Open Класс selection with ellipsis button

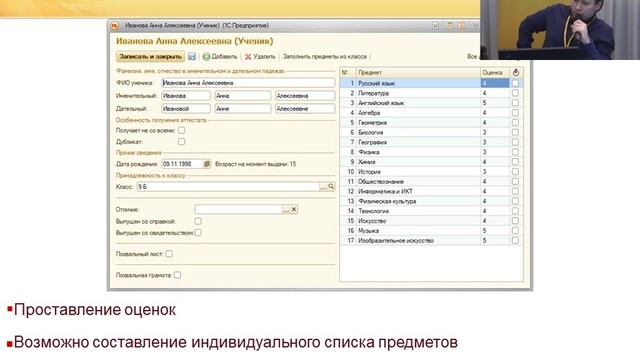click(323, 187)
